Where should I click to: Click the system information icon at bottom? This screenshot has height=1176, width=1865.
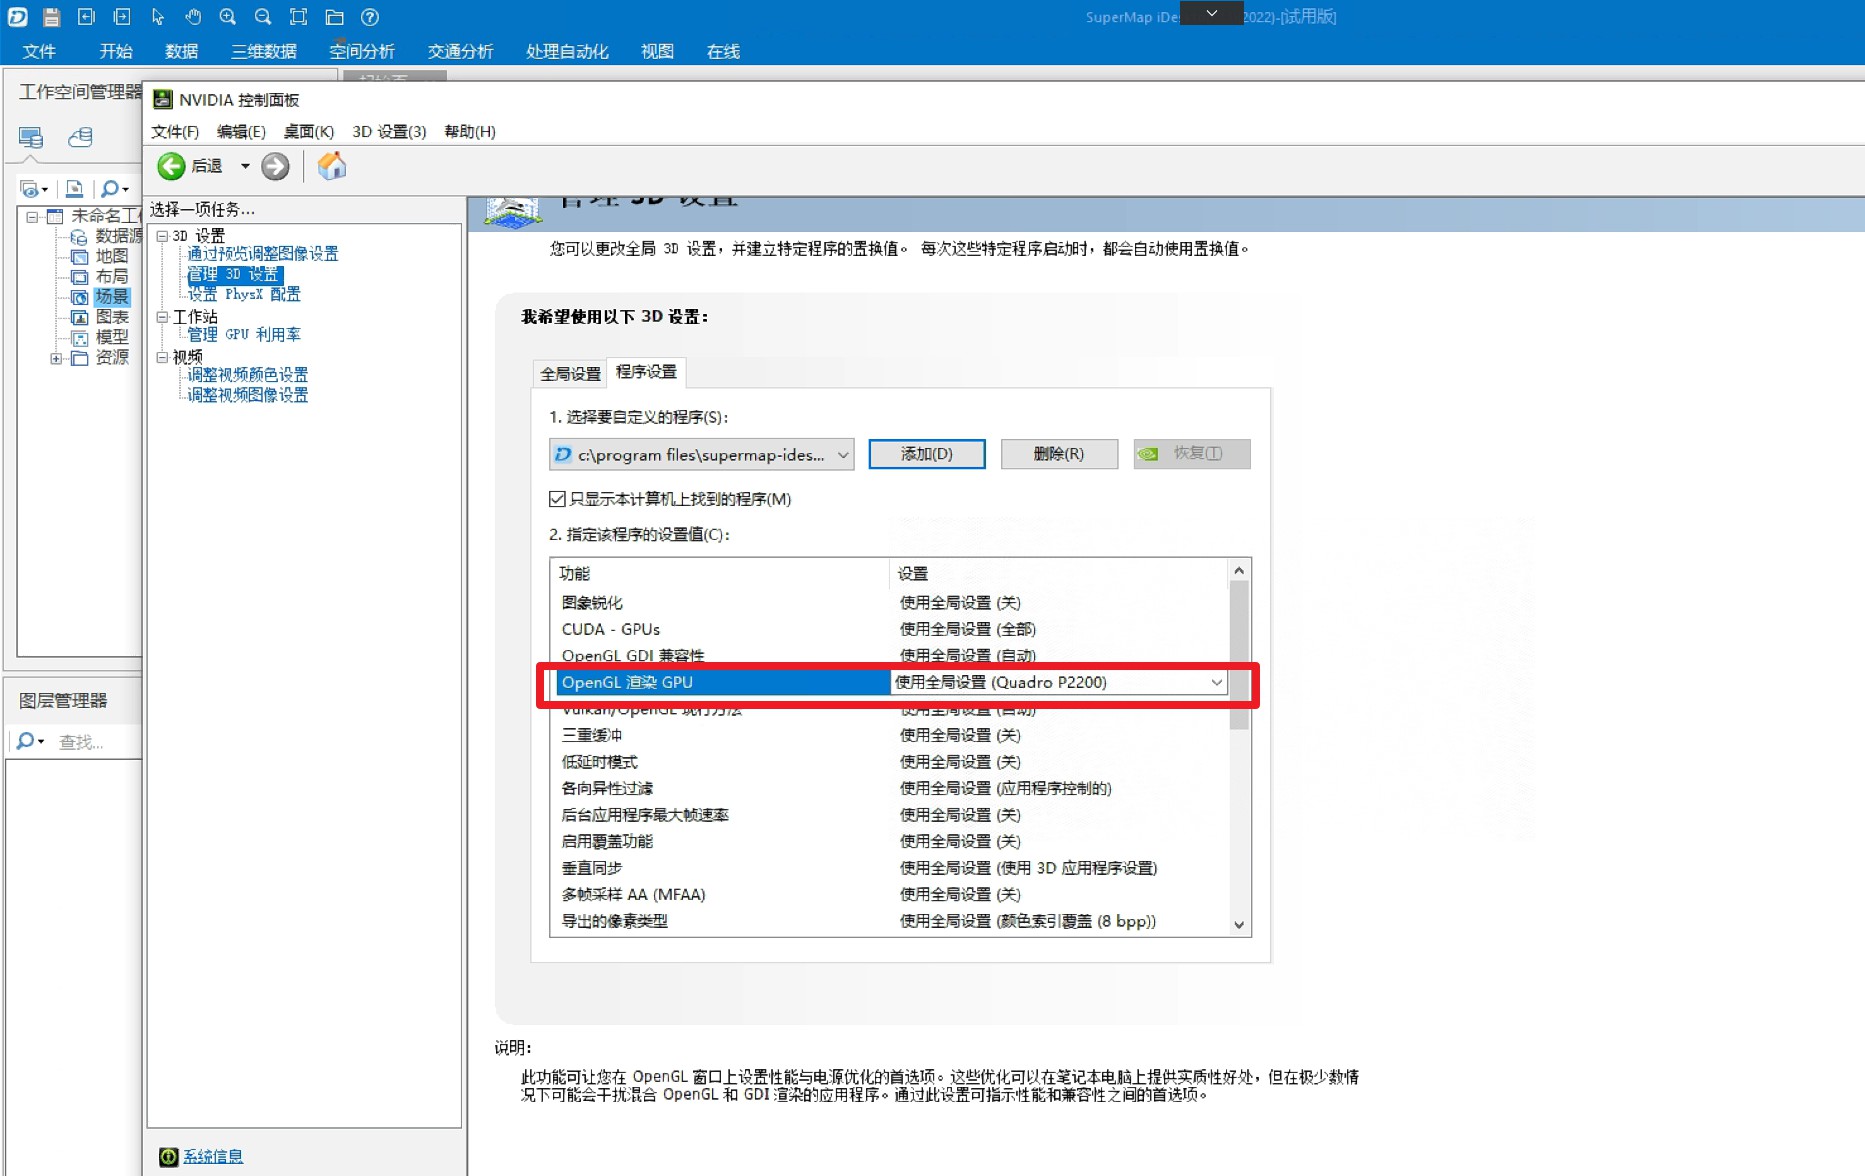(x=168, y=1157)
